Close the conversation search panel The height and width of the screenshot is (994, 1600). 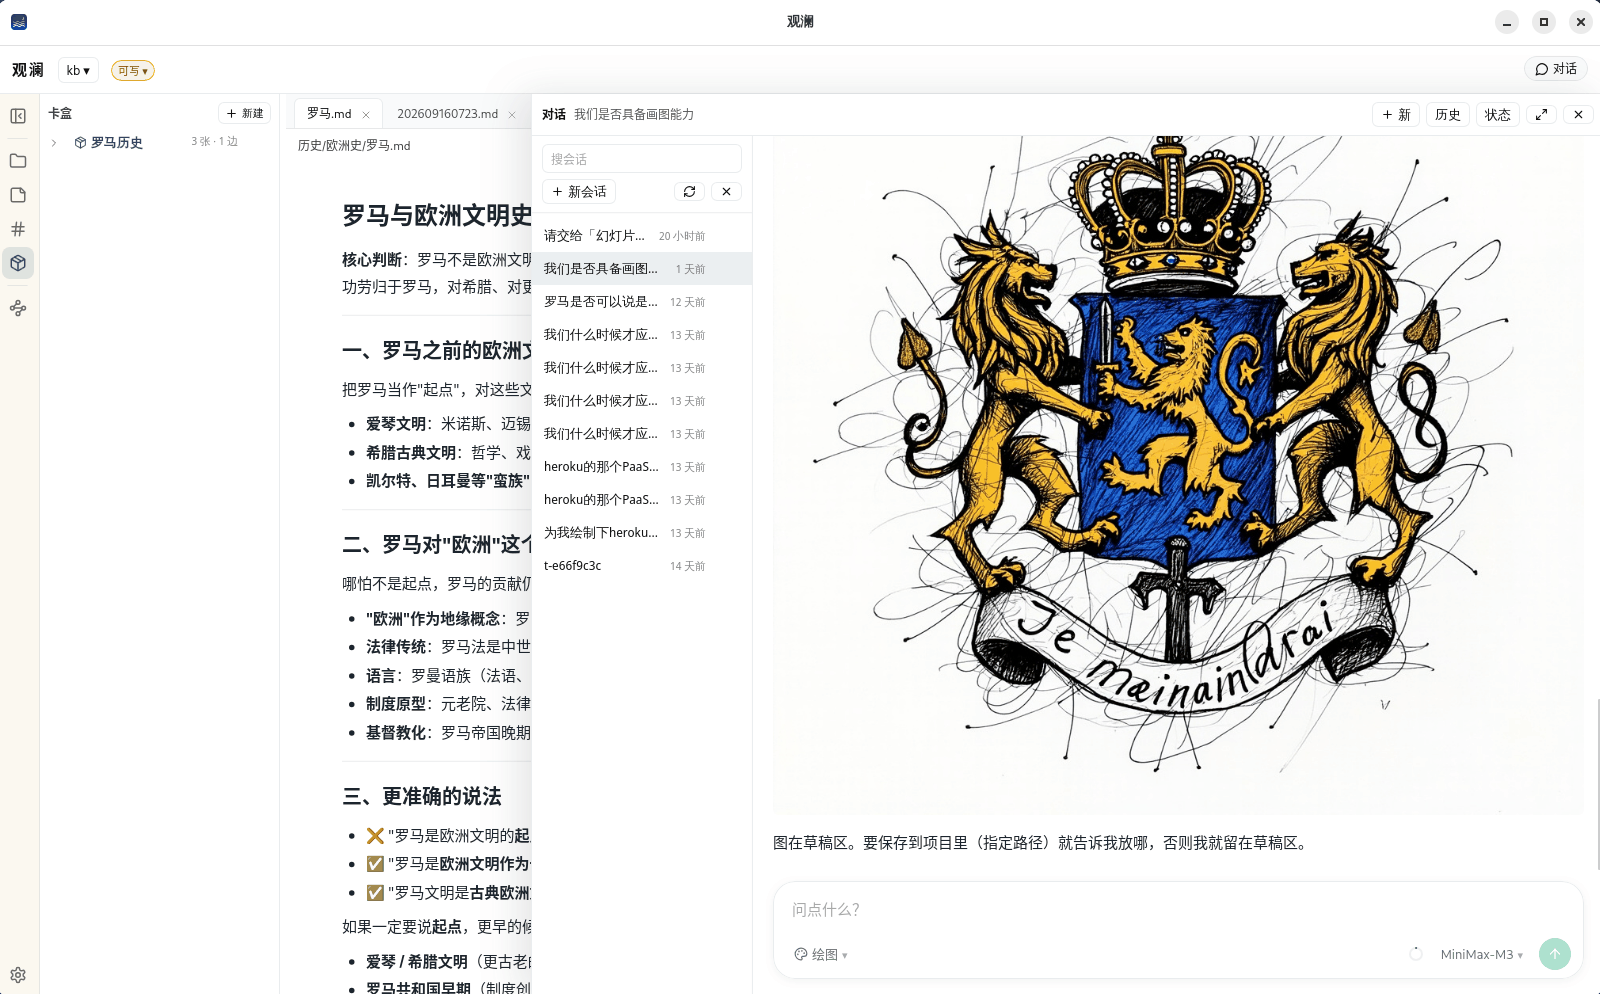point(727,191)
